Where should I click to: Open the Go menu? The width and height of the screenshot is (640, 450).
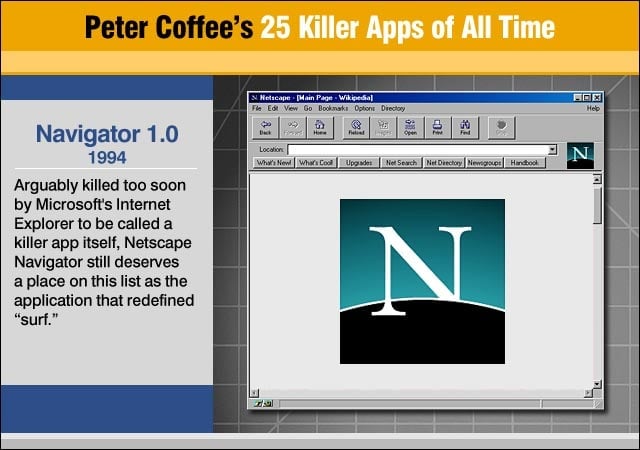(x=308, y=108)
